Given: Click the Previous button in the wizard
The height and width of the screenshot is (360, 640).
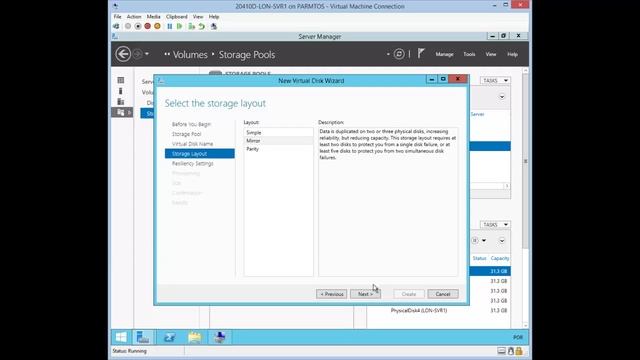Looking at the screenshot, I should [331, 294].
